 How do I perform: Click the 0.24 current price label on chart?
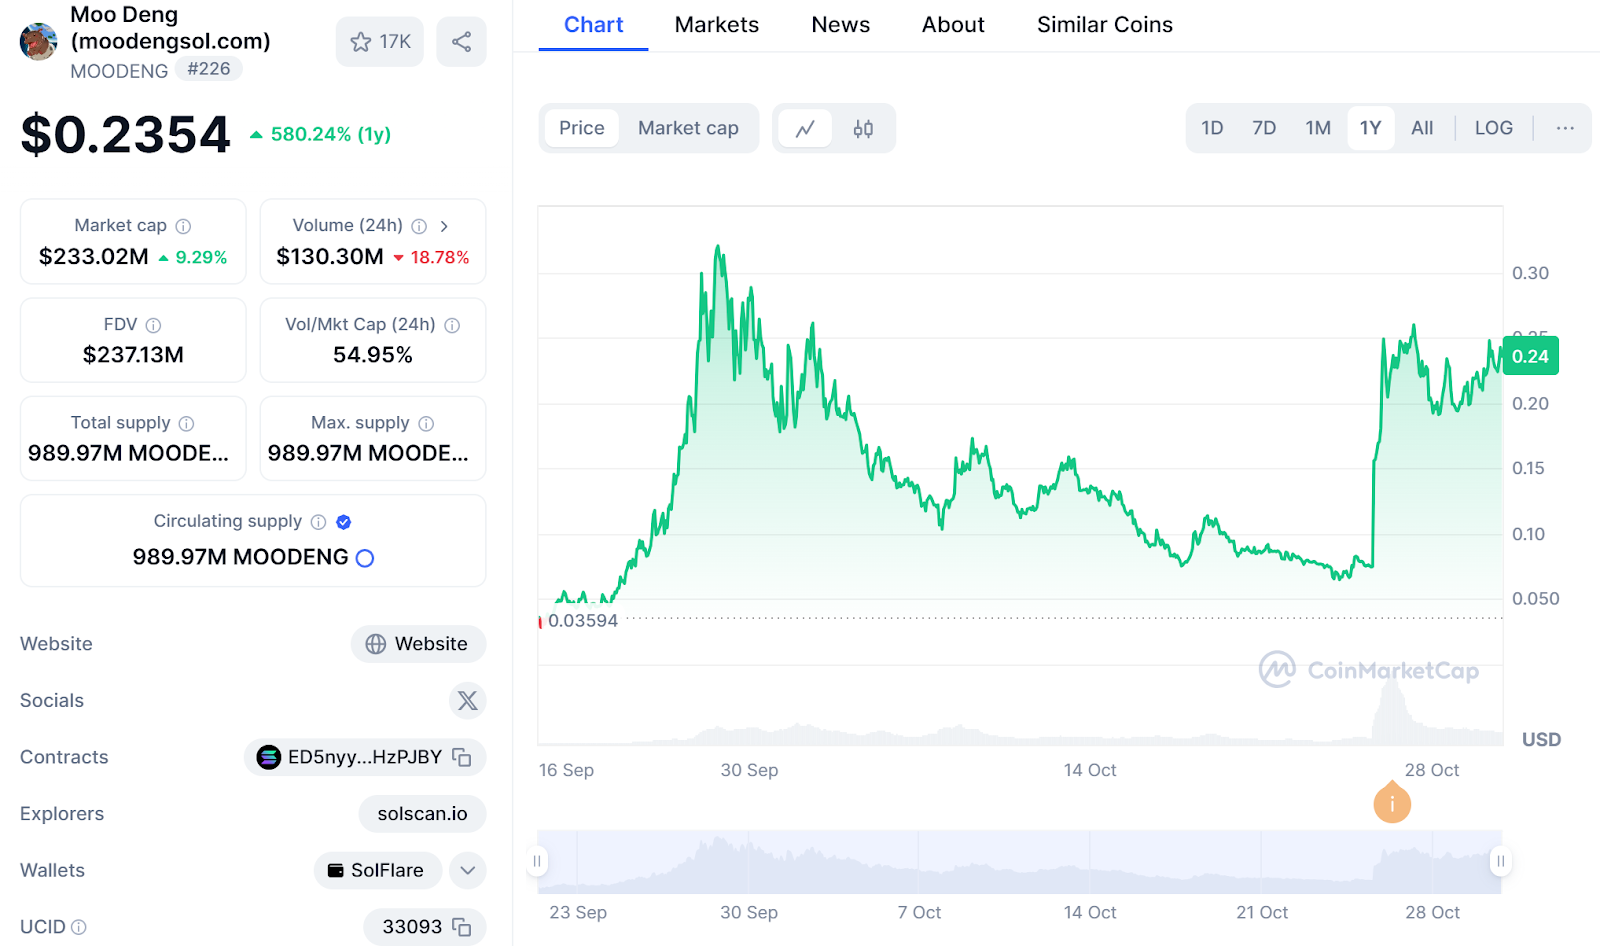coord(1530,356)
